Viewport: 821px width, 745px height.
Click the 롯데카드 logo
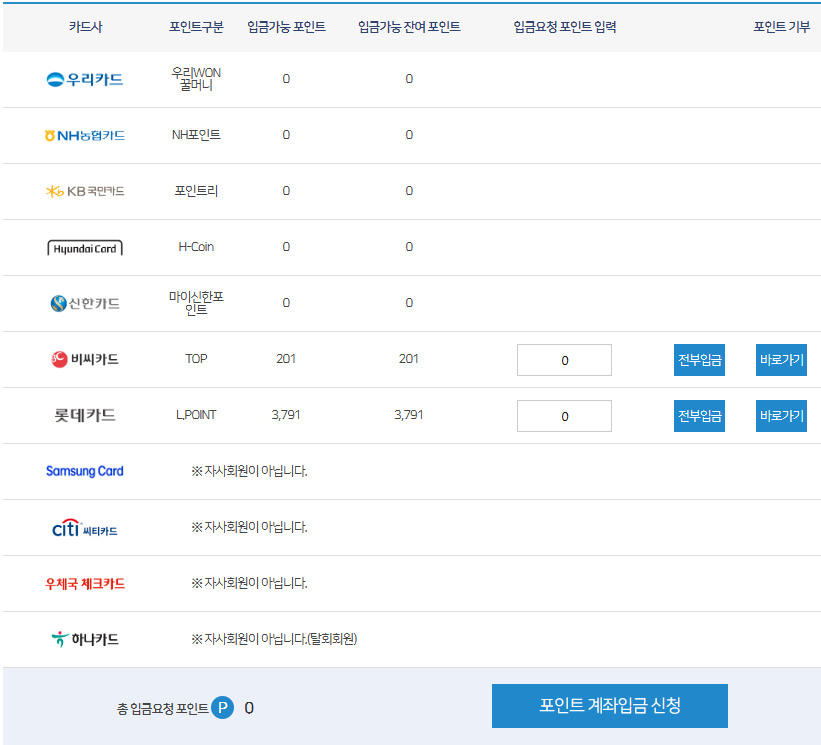pyautogui.click(x=85, y=415)
